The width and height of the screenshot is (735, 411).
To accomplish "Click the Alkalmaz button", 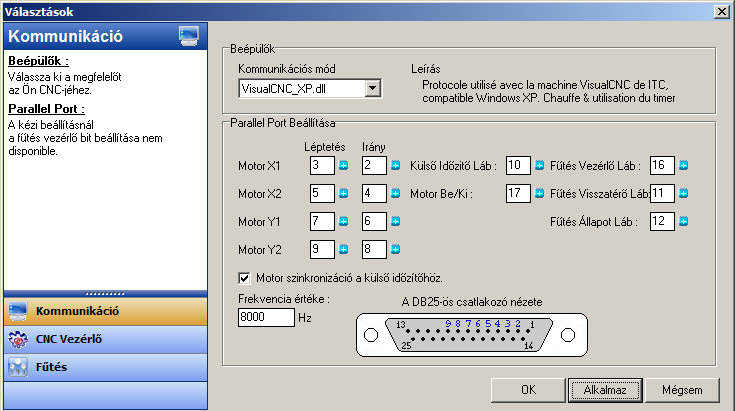I will [605, 390].
